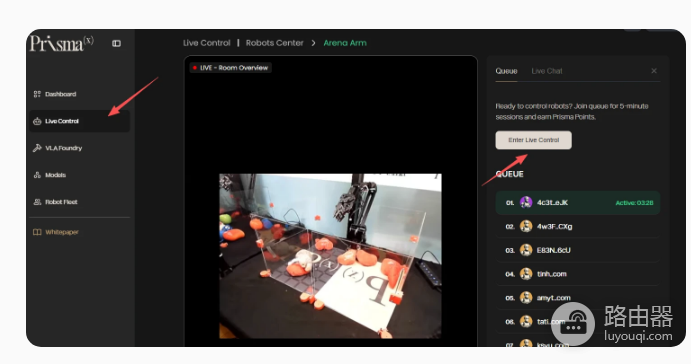The width and height of the screenshot is (691, 364).
Task: Click the red LIVE indicator dot
Action: [x=194, y=68]
